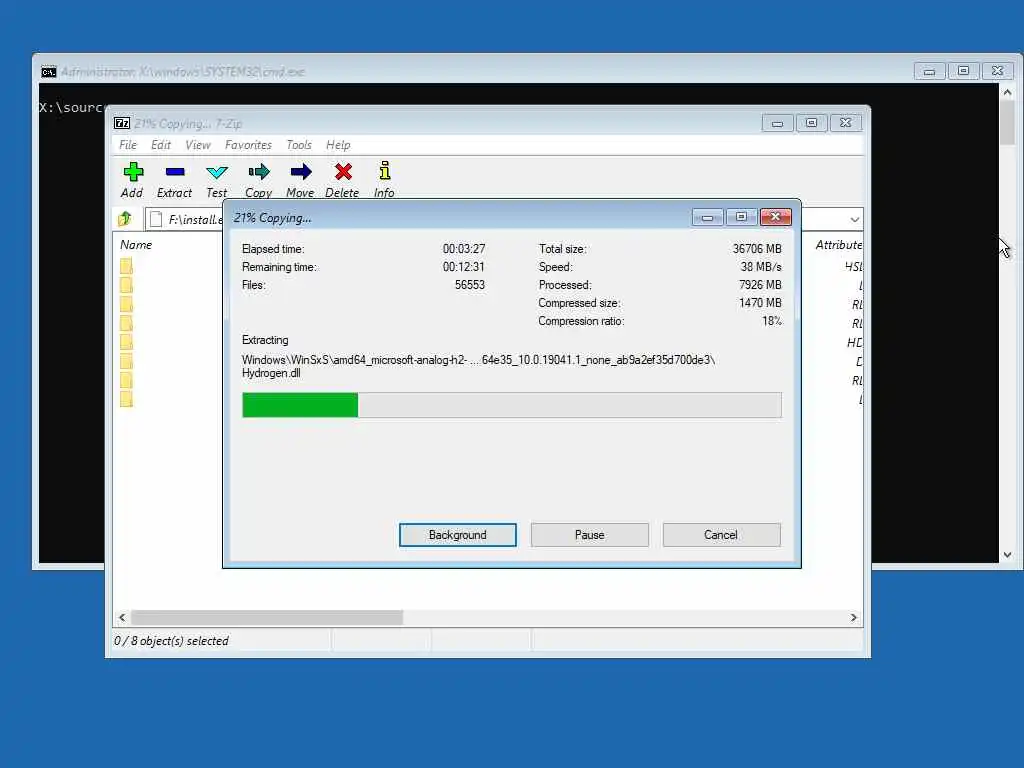Open the Favorites menu
1024x768 pixels.
pos(248,145)
